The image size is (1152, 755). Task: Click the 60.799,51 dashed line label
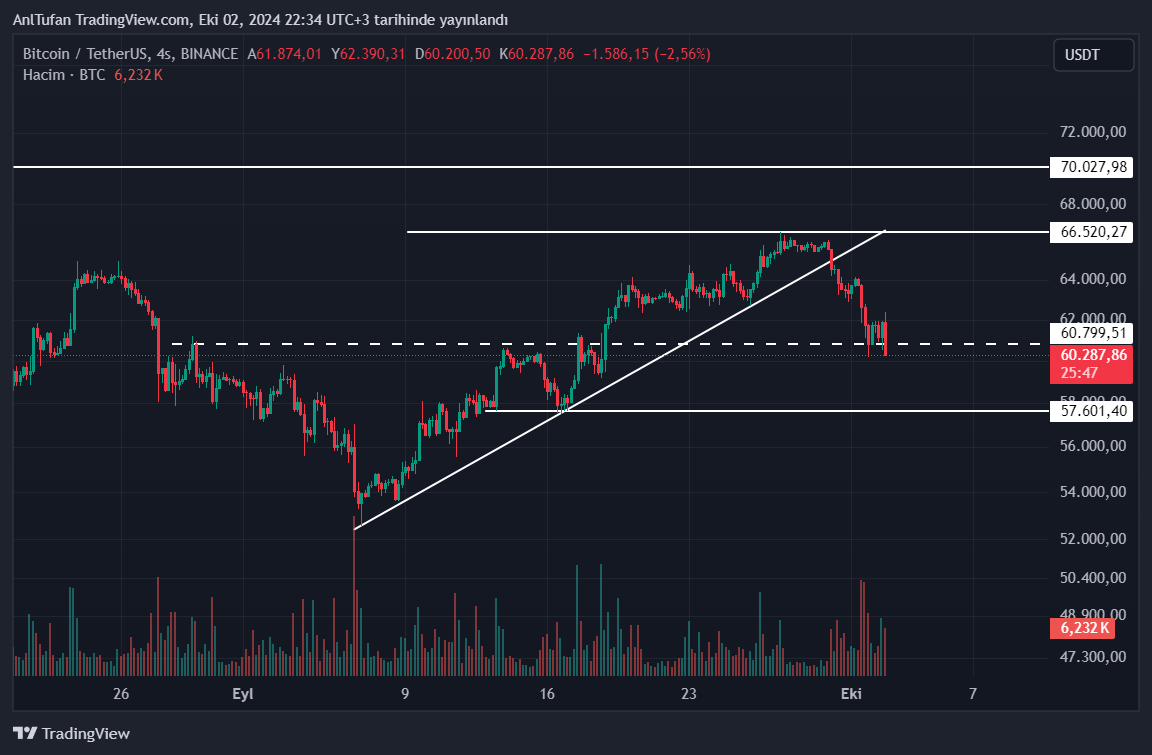[1091, 333]
